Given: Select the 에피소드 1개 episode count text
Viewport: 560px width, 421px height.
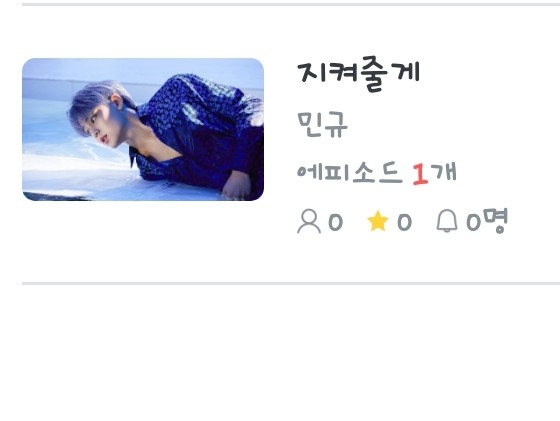Looking at the screenshot, I should click(x=377, y=173).
